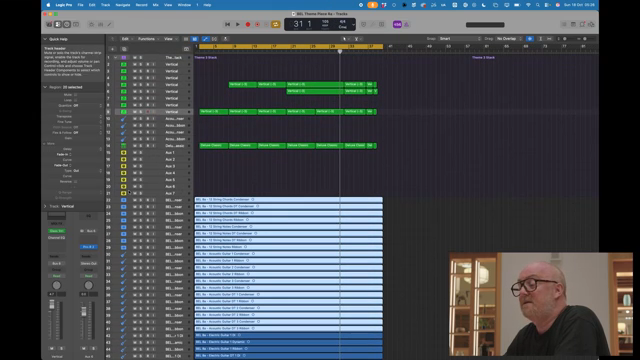This screenshot has width=640, height=360.
Task: Open the File menu
Action: 80,5
